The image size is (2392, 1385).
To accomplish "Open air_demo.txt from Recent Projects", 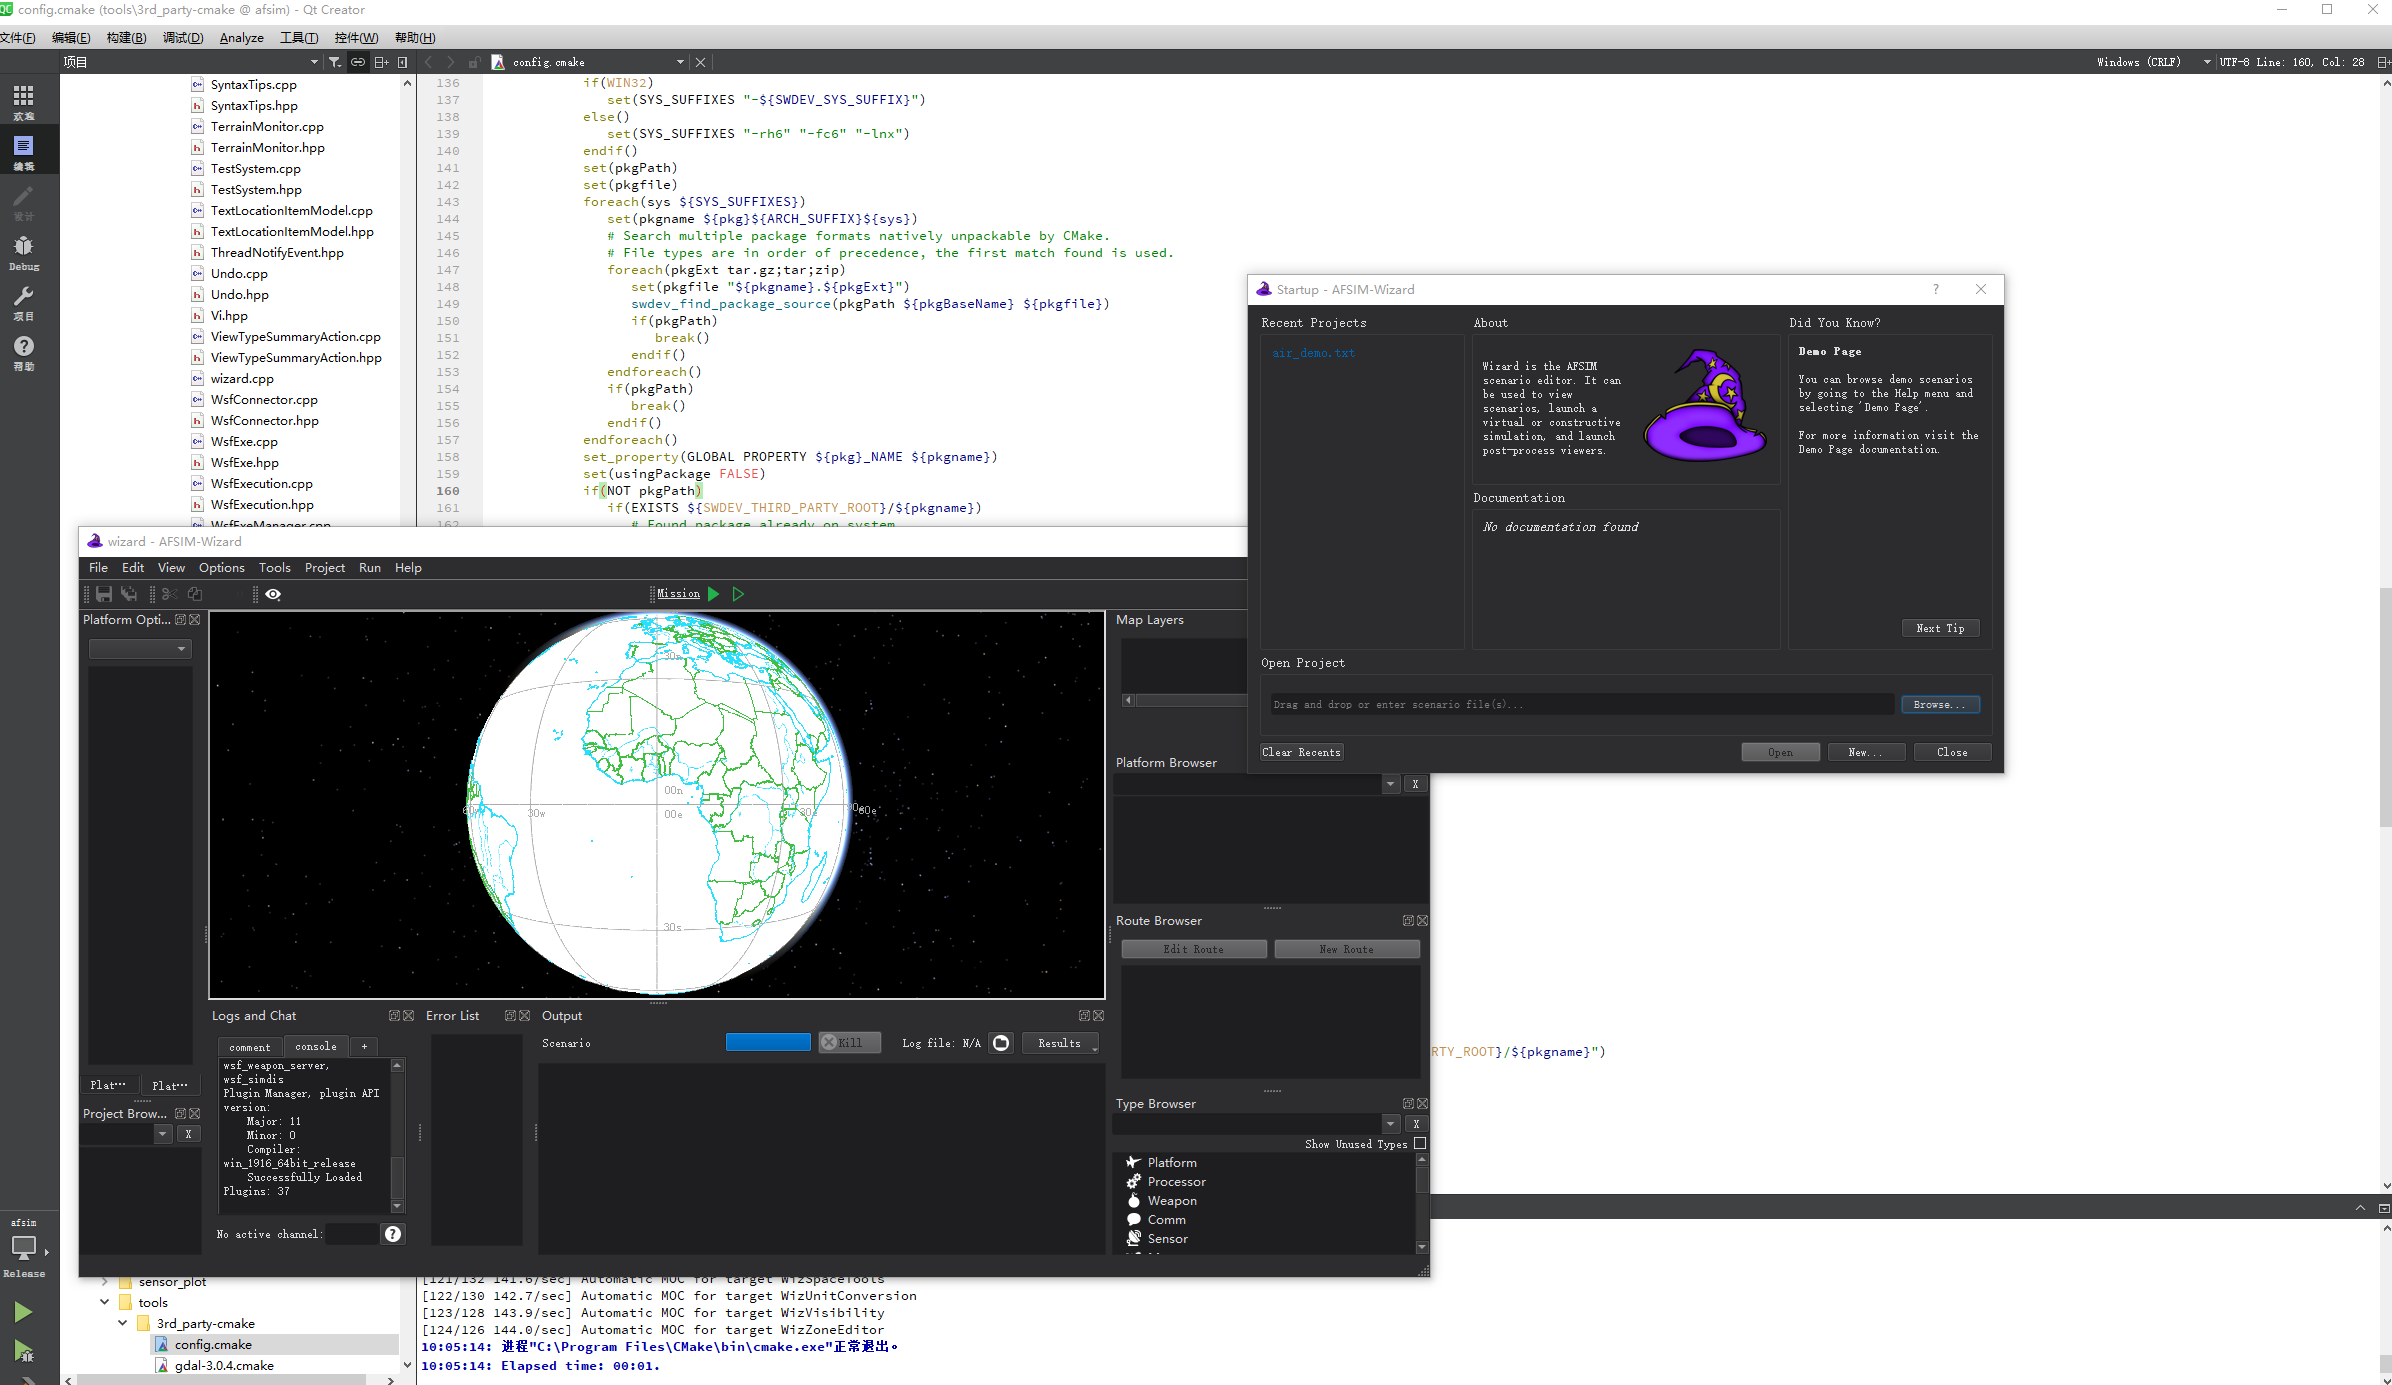I will pos(1313,352).
